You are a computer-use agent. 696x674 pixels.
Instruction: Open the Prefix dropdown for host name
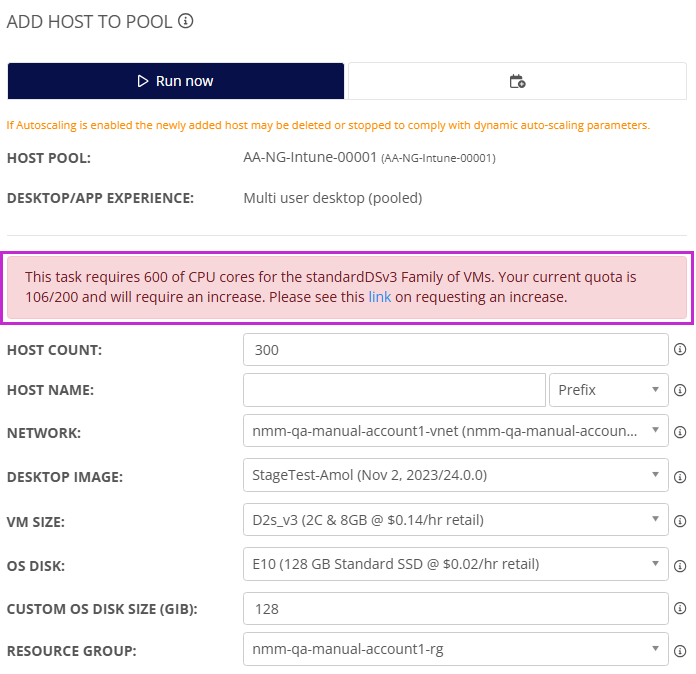608,390
